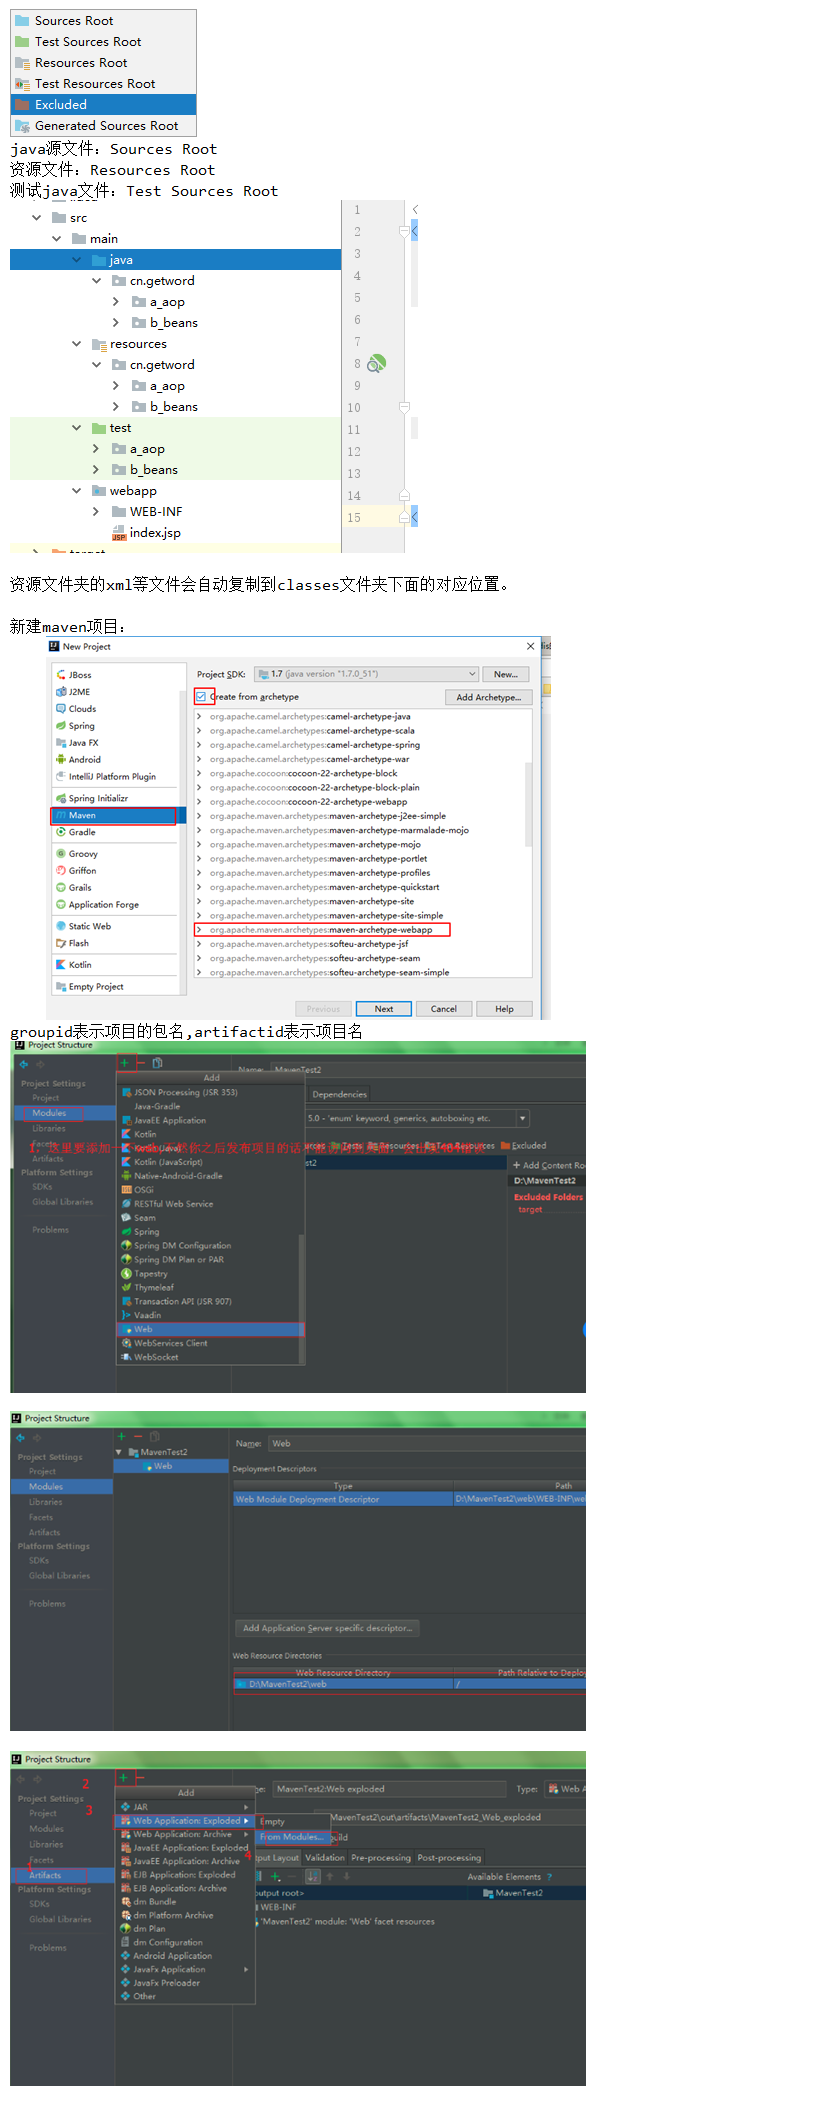
Task: Click the Name field containing Web
Action: [x=428, y=1443]
